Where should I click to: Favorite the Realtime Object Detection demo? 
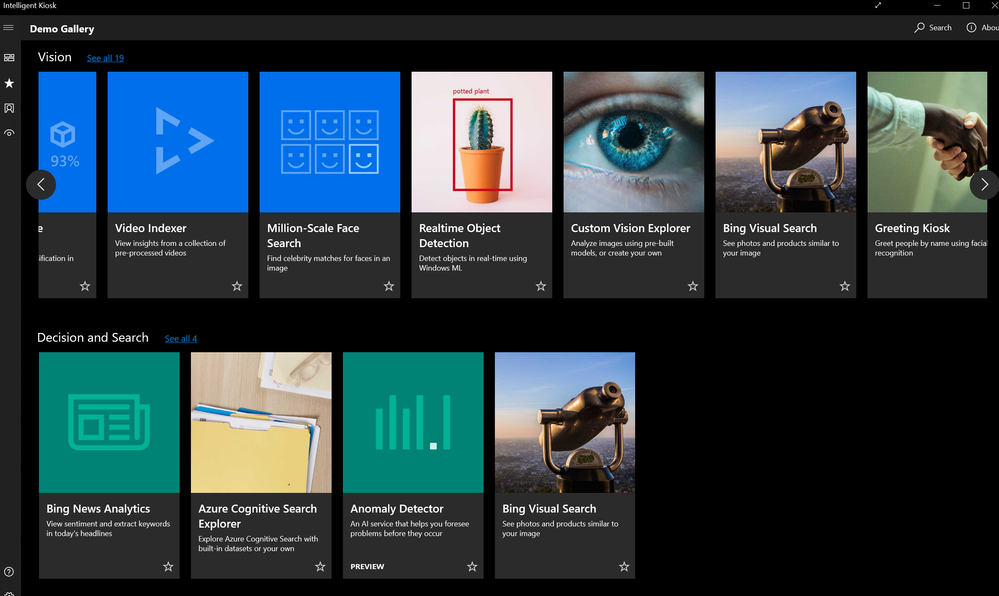click(540, 286)
